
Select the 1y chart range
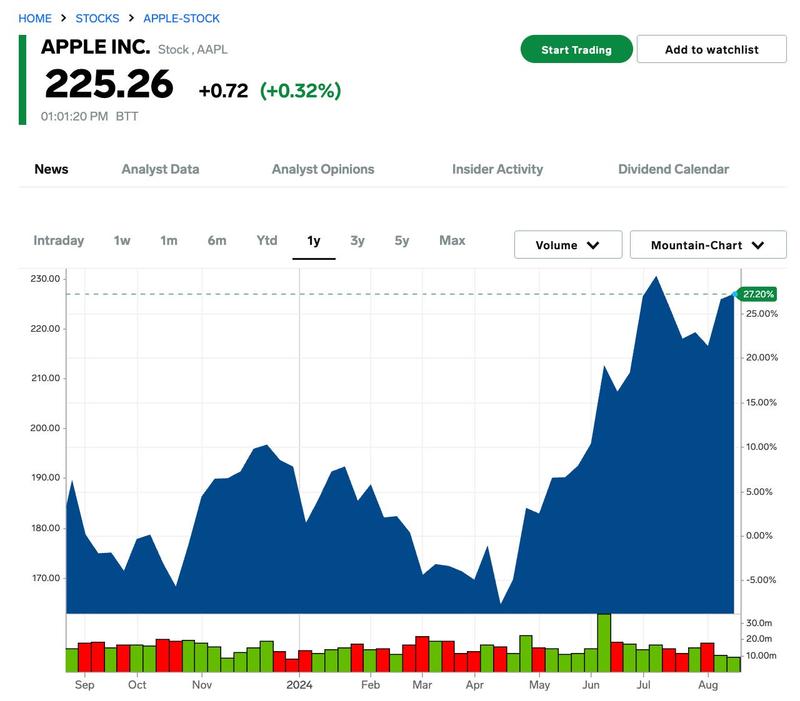pos(314,241)
